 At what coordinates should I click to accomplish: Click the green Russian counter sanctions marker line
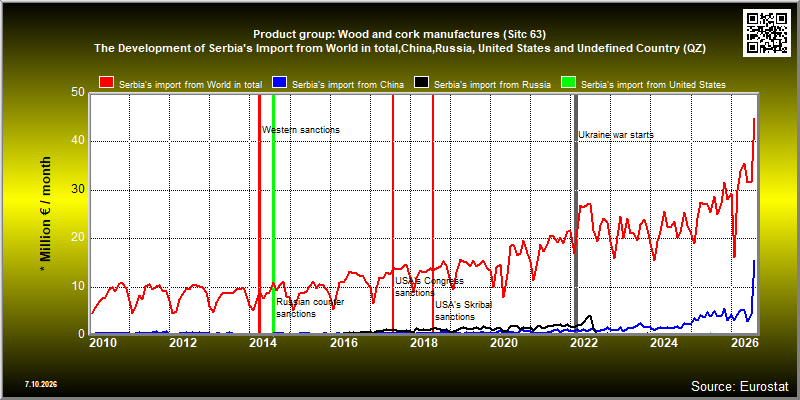click(x=273, y=213)
